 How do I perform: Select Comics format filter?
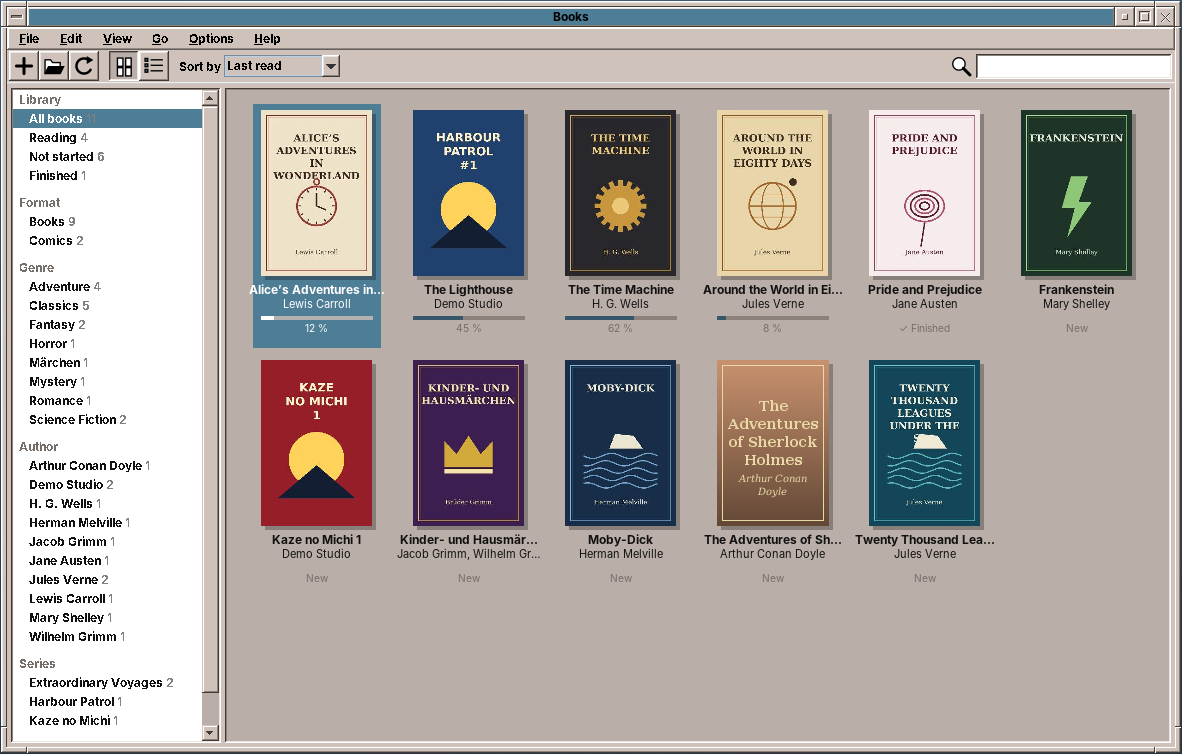(x=108, y=241)
